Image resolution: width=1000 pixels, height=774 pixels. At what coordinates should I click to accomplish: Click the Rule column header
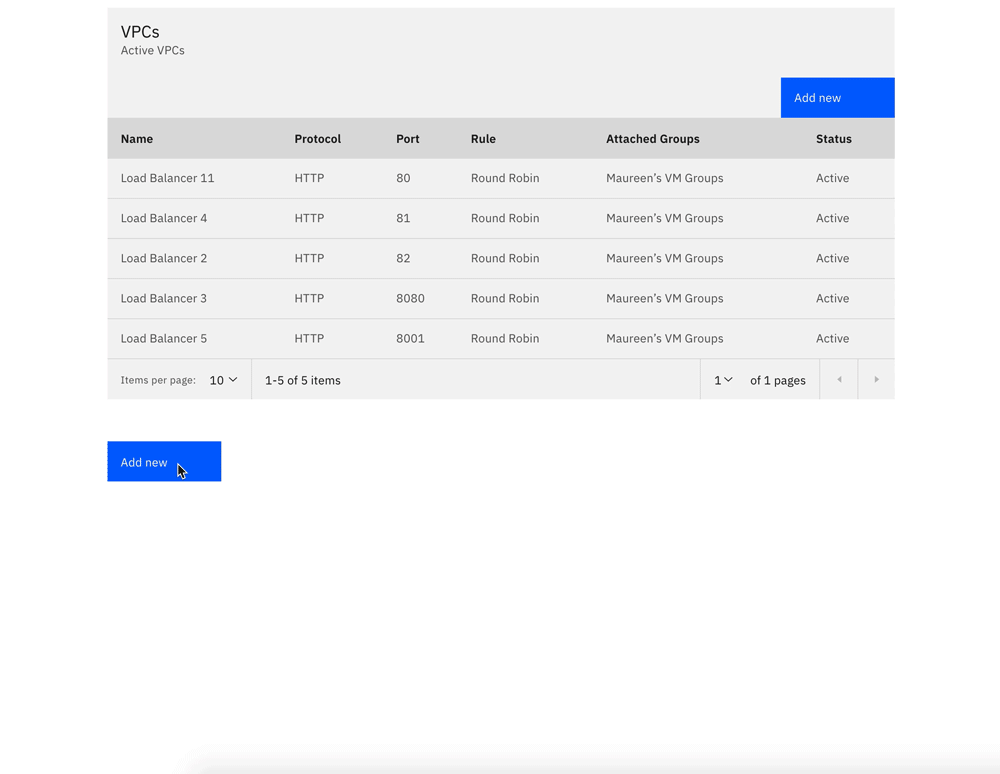coord(483,138)
